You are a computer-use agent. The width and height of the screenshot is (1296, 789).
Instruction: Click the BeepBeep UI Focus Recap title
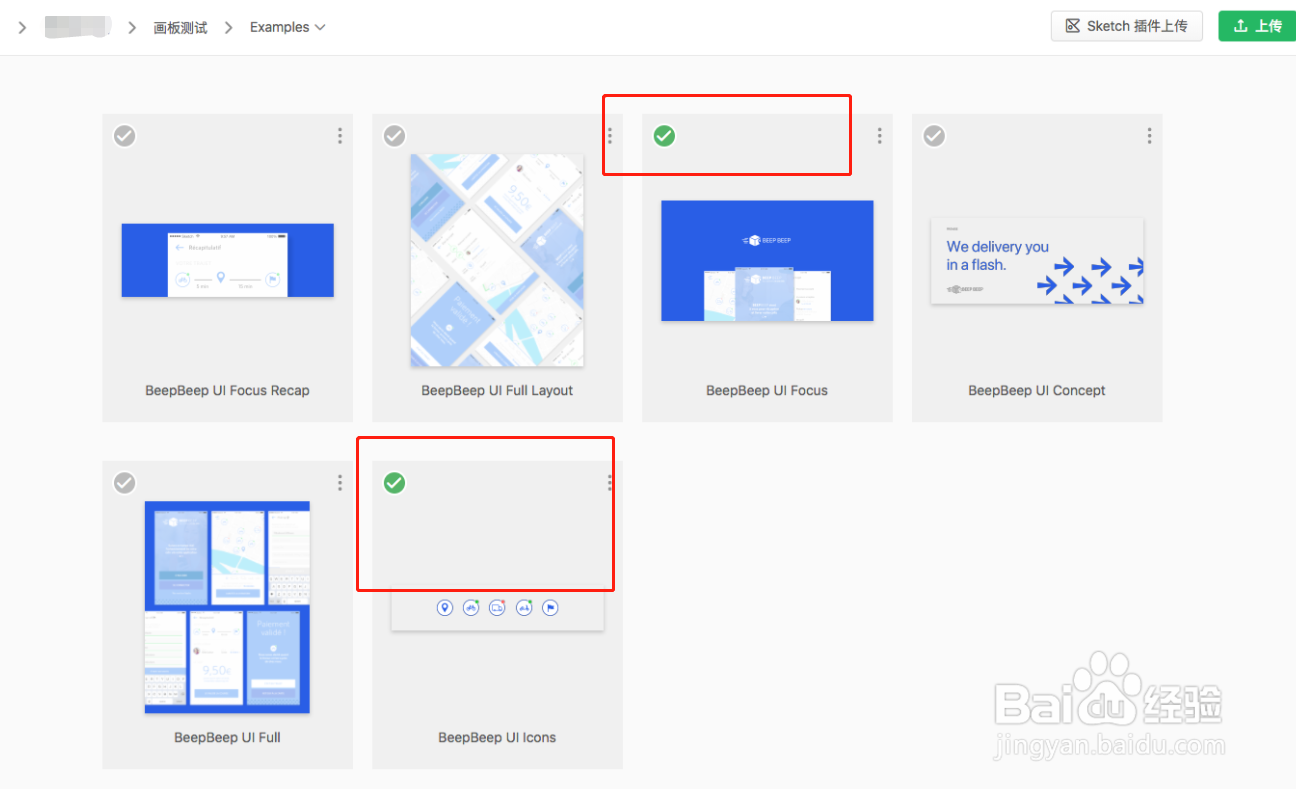227,391
